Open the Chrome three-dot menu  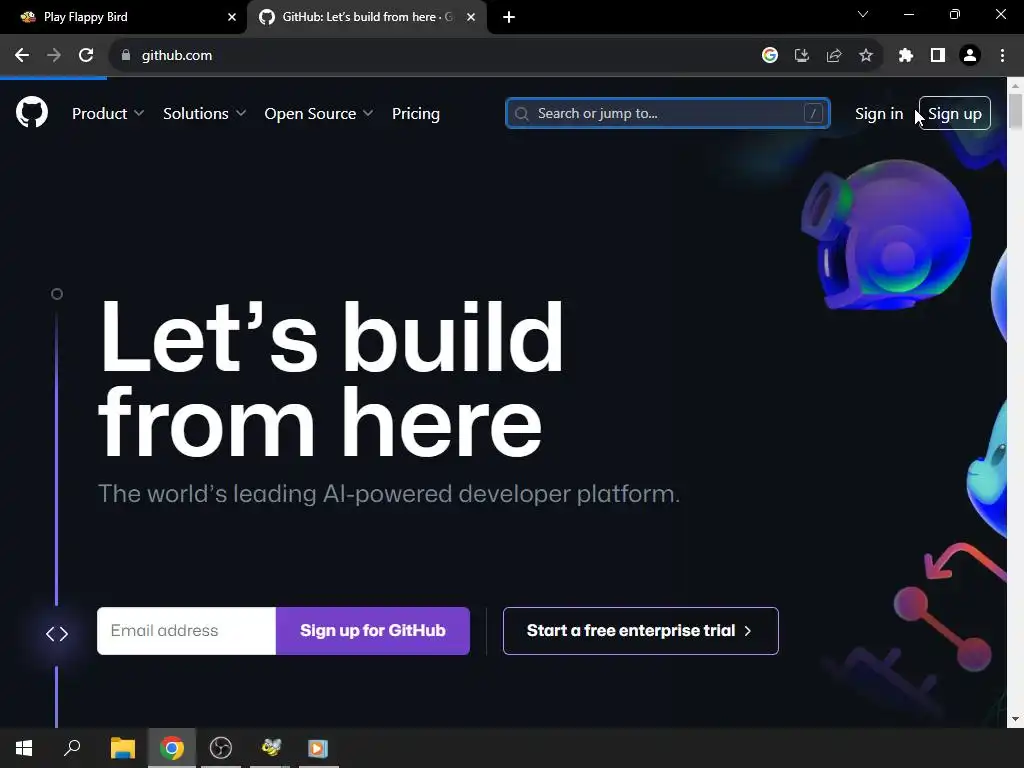pos(1002,56)
